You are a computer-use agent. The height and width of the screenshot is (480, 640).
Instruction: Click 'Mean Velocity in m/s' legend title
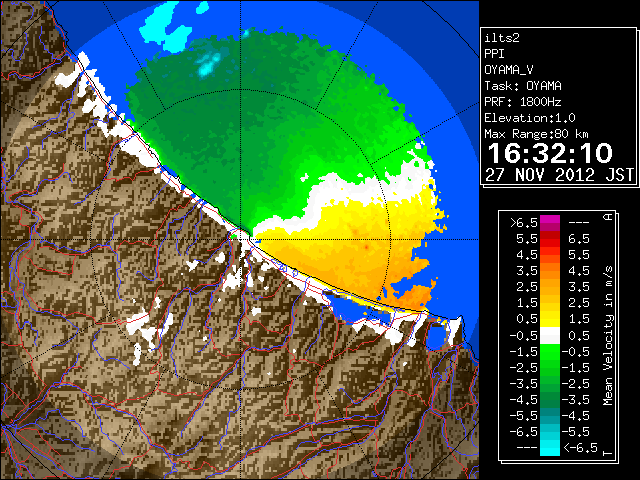[608, 336]
